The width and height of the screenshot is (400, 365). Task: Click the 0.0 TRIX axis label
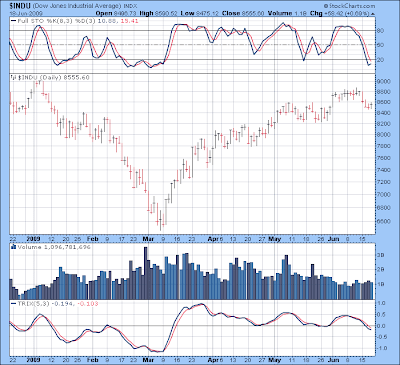point(381,326)
